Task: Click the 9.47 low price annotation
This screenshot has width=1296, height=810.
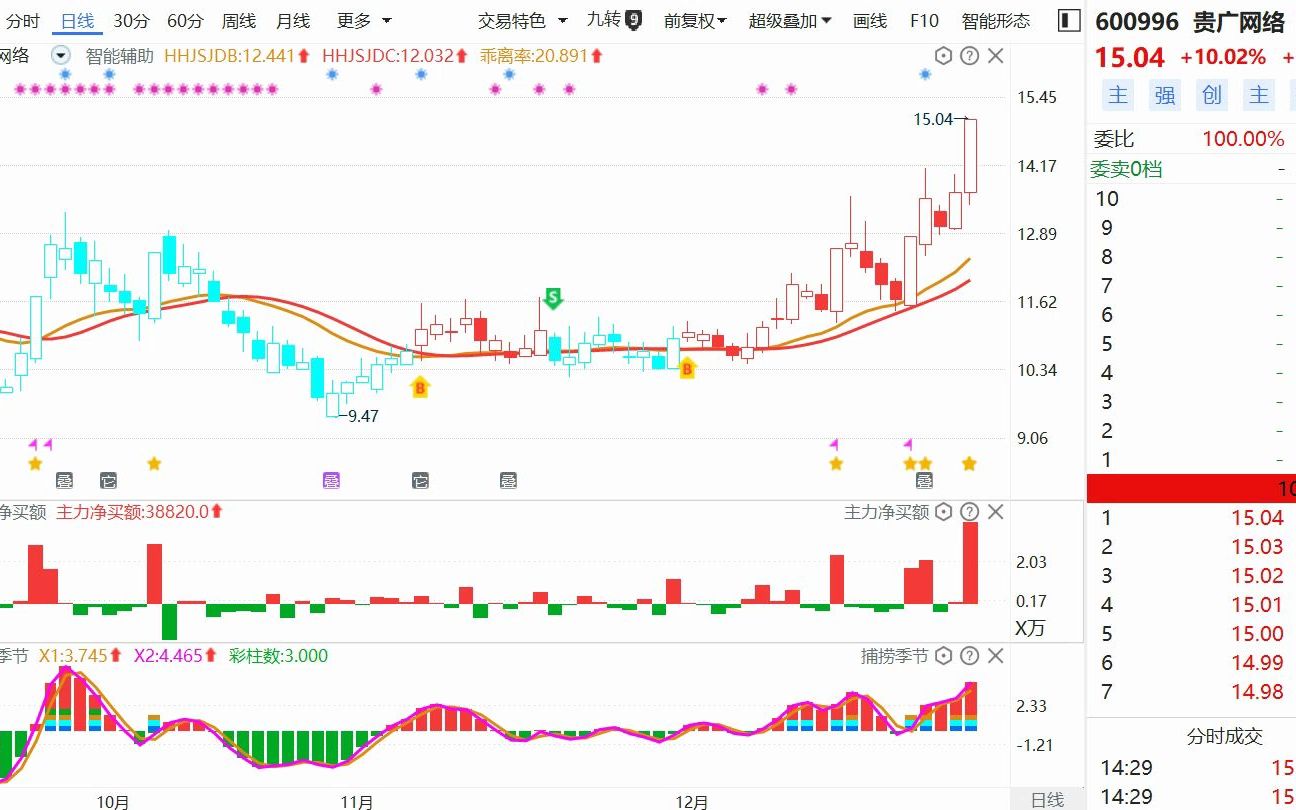Action: [x=363, y=416]
